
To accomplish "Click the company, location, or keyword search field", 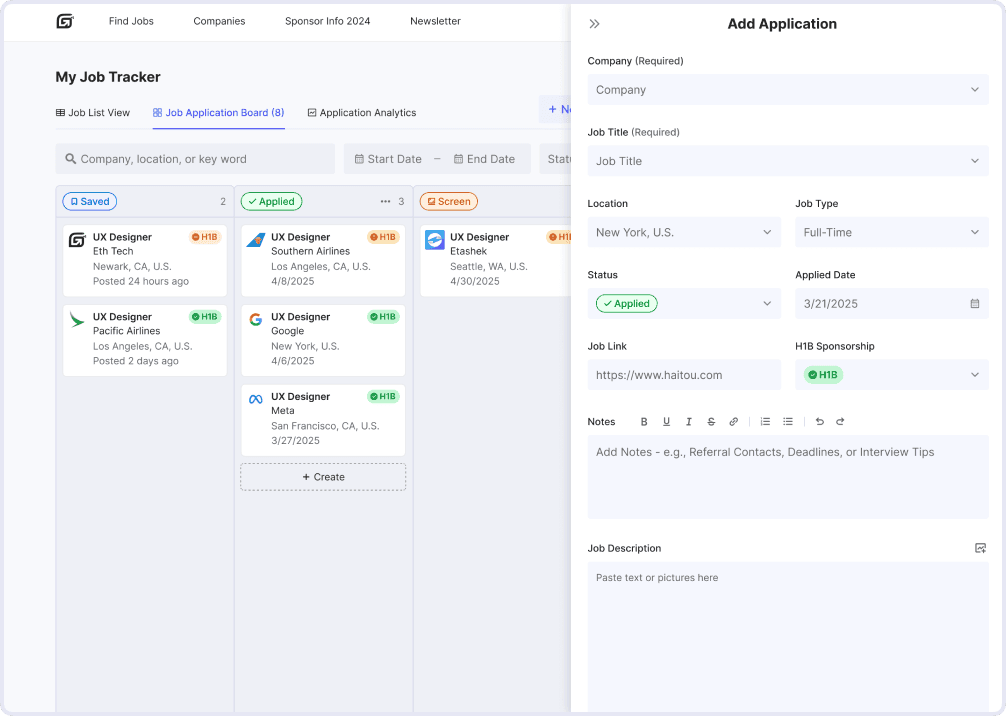I will 195,158.
